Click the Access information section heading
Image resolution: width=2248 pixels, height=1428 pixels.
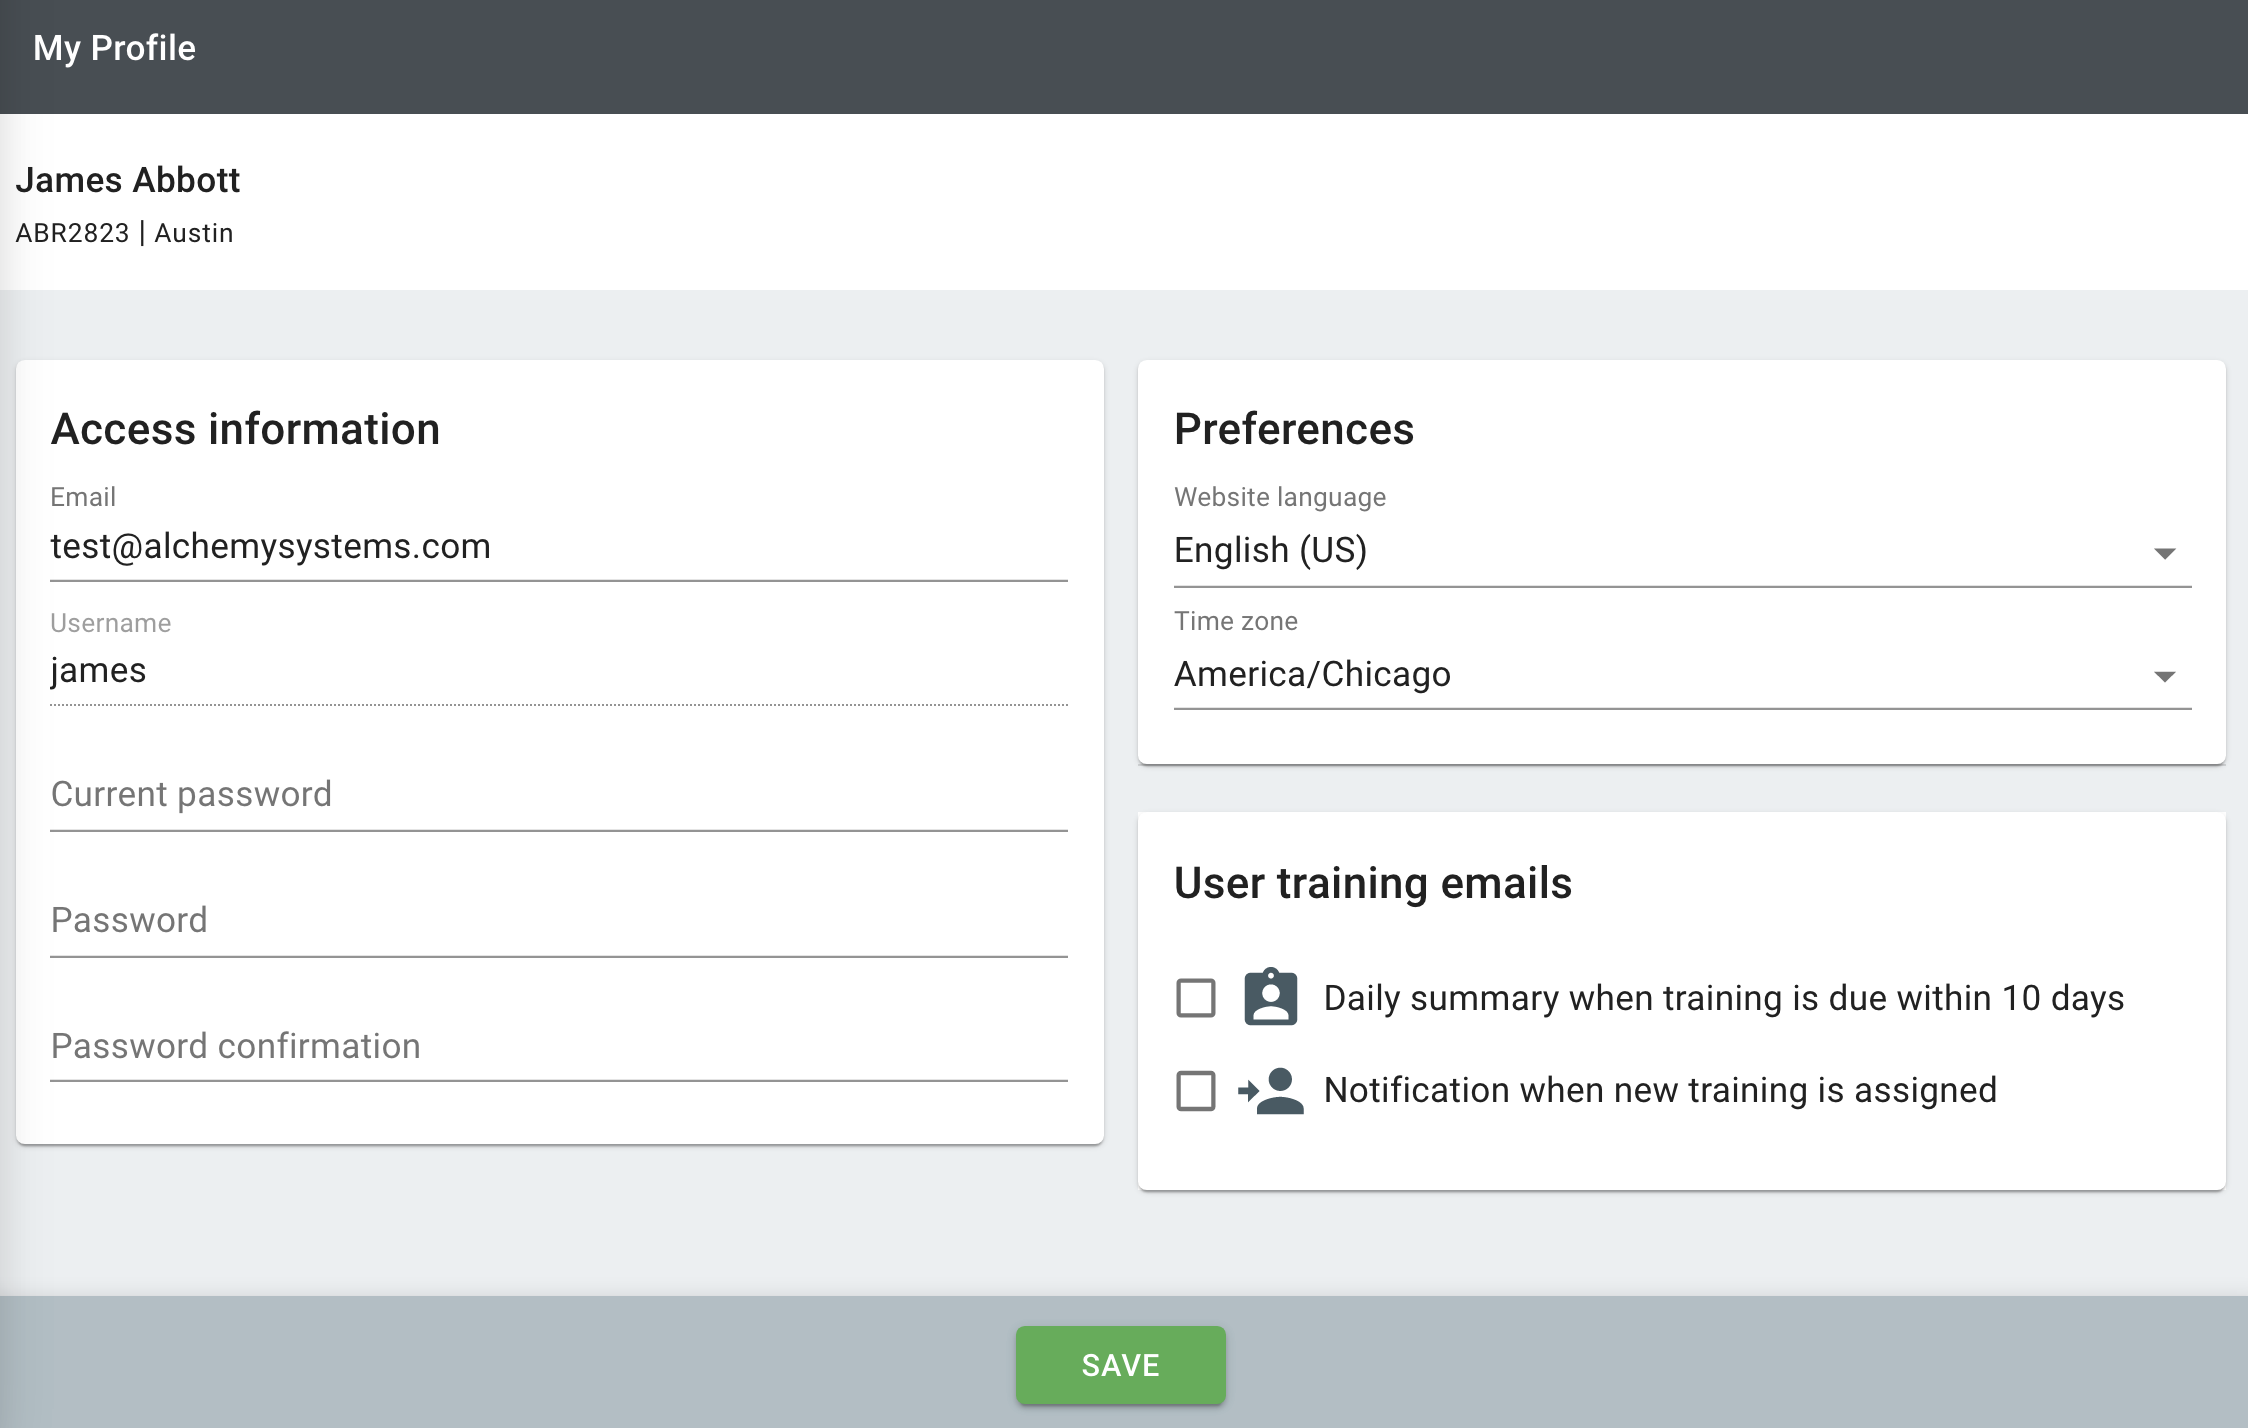[x=245, y=429]
